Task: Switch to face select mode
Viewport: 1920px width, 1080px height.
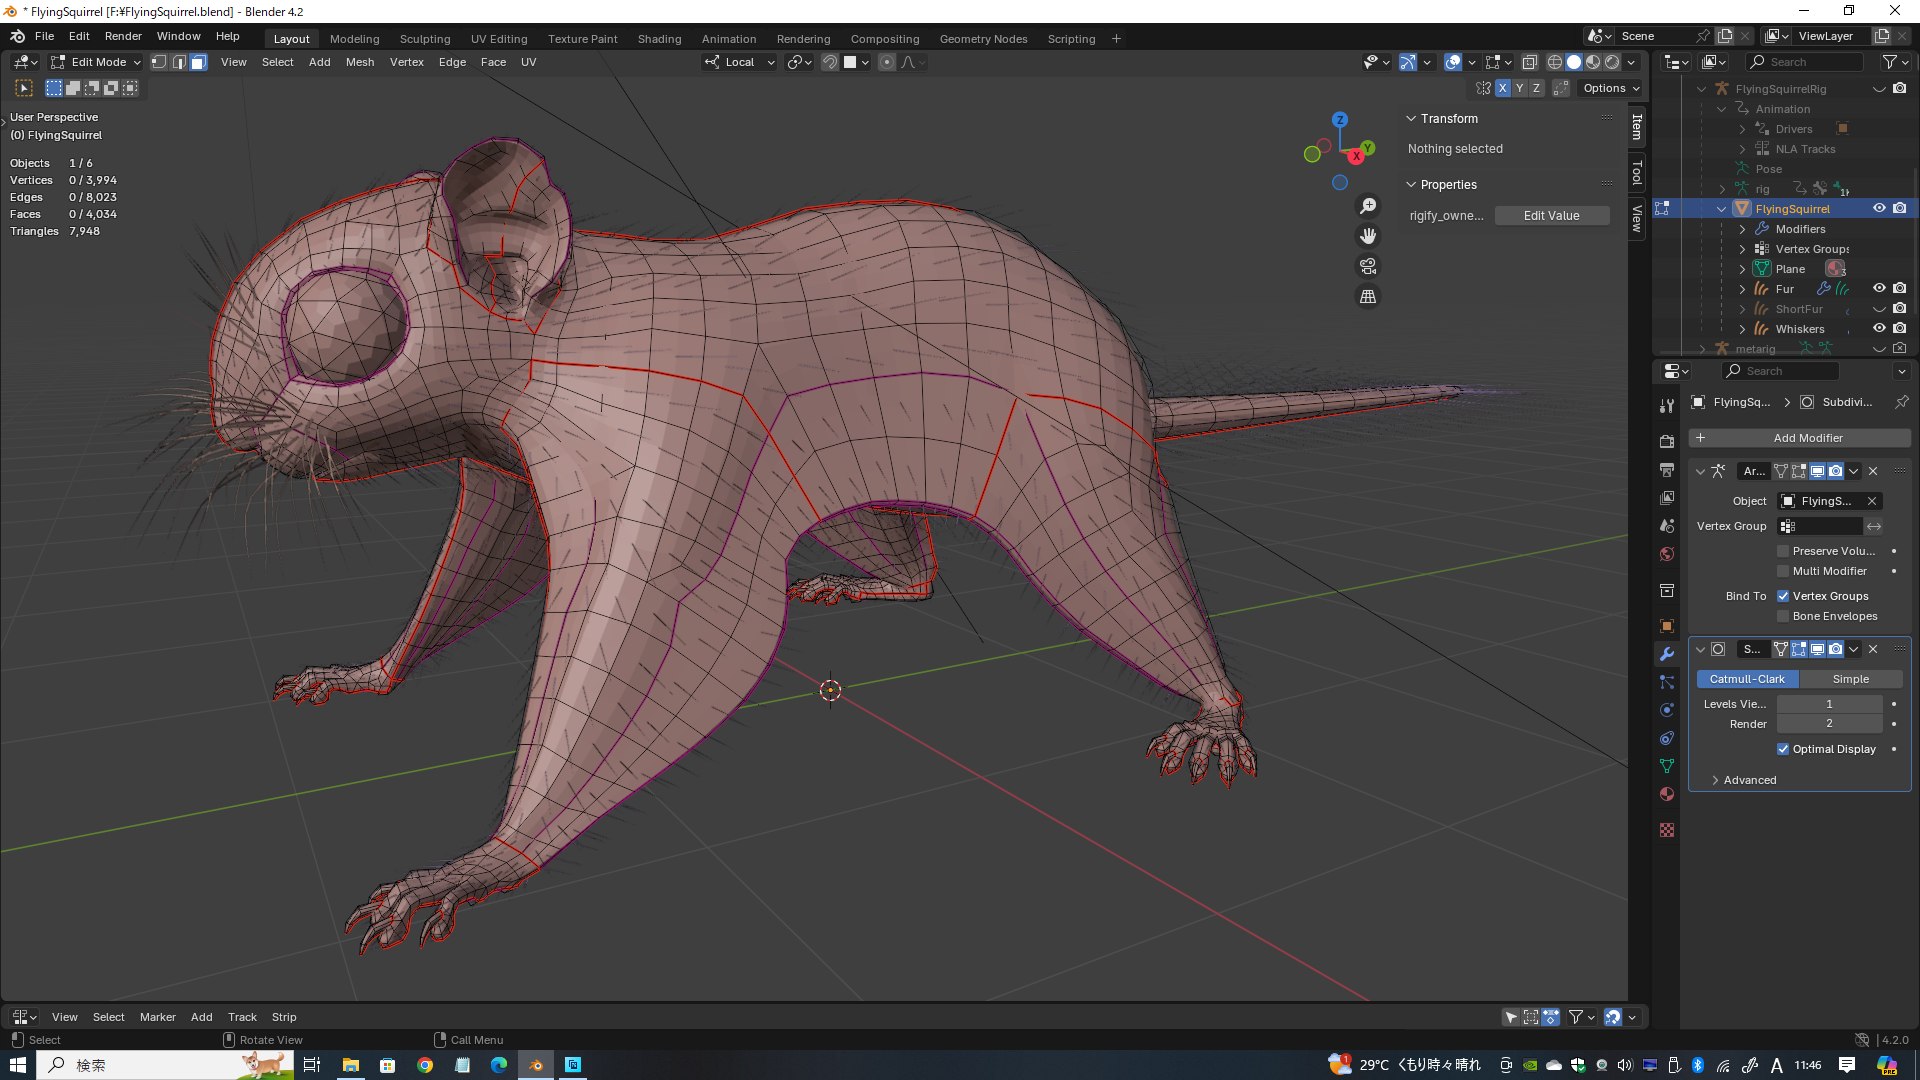Action: tap(199, 62)
